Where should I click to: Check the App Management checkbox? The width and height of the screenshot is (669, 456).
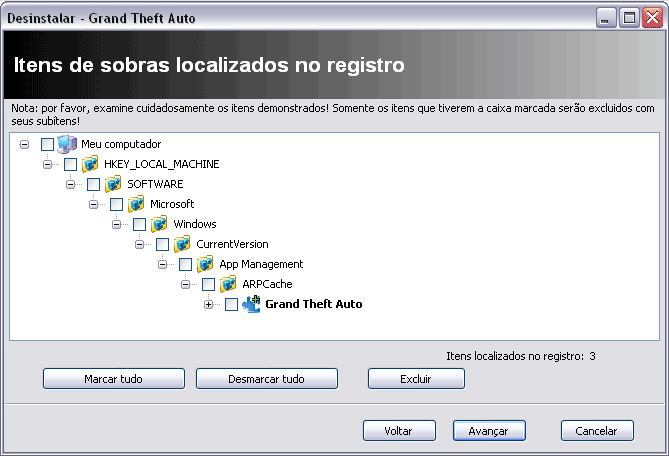[x=186, y=264]
